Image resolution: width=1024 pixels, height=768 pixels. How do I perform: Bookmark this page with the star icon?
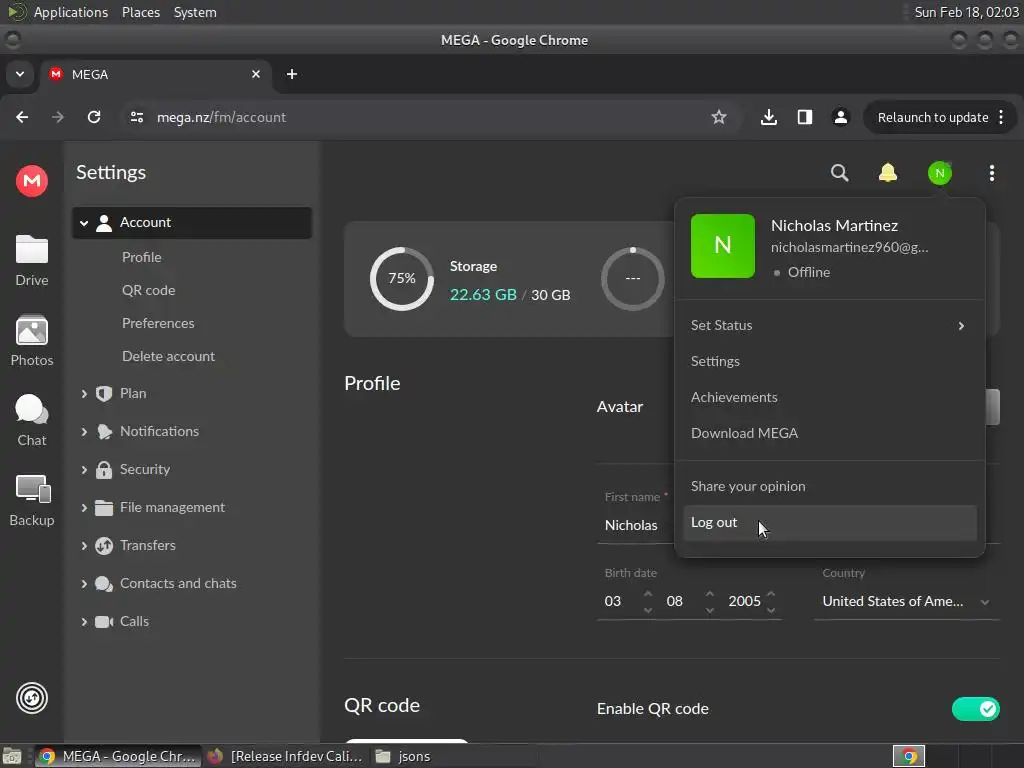pyautogui.click(x=718, y=117)
